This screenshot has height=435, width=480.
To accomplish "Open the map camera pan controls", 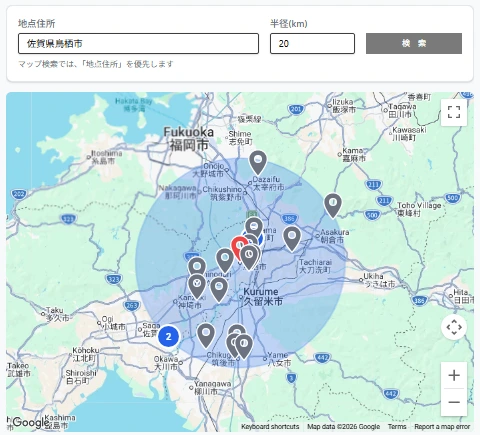I will (x=454, y=327).
